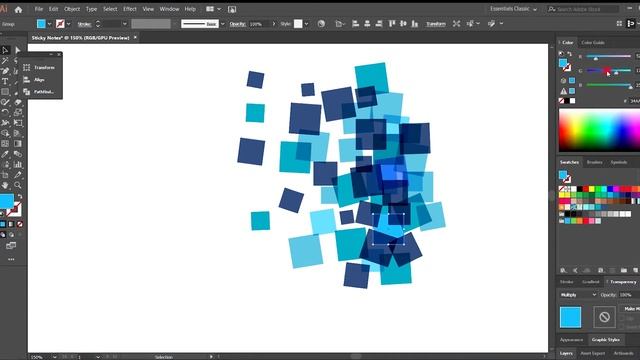Select the Free Transform tool

[18, 123]
